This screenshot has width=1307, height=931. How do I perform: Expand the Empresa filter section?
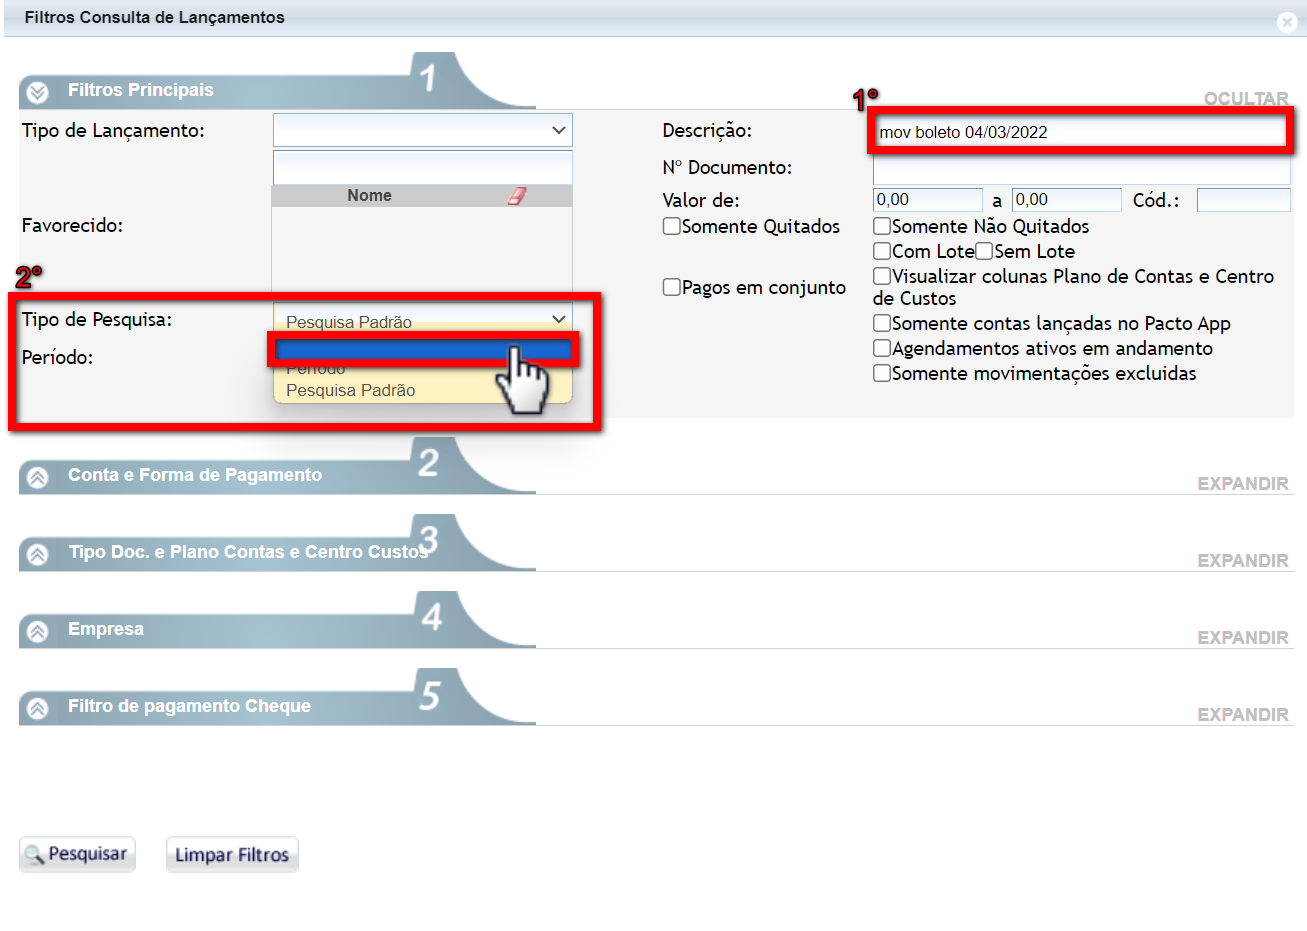(1242, 637)
